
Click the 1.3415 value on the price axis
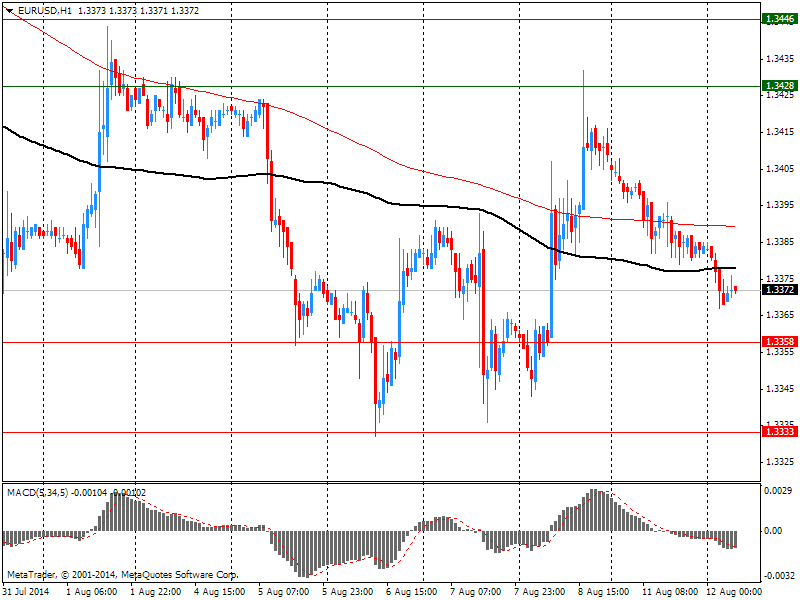click(780, 132)
